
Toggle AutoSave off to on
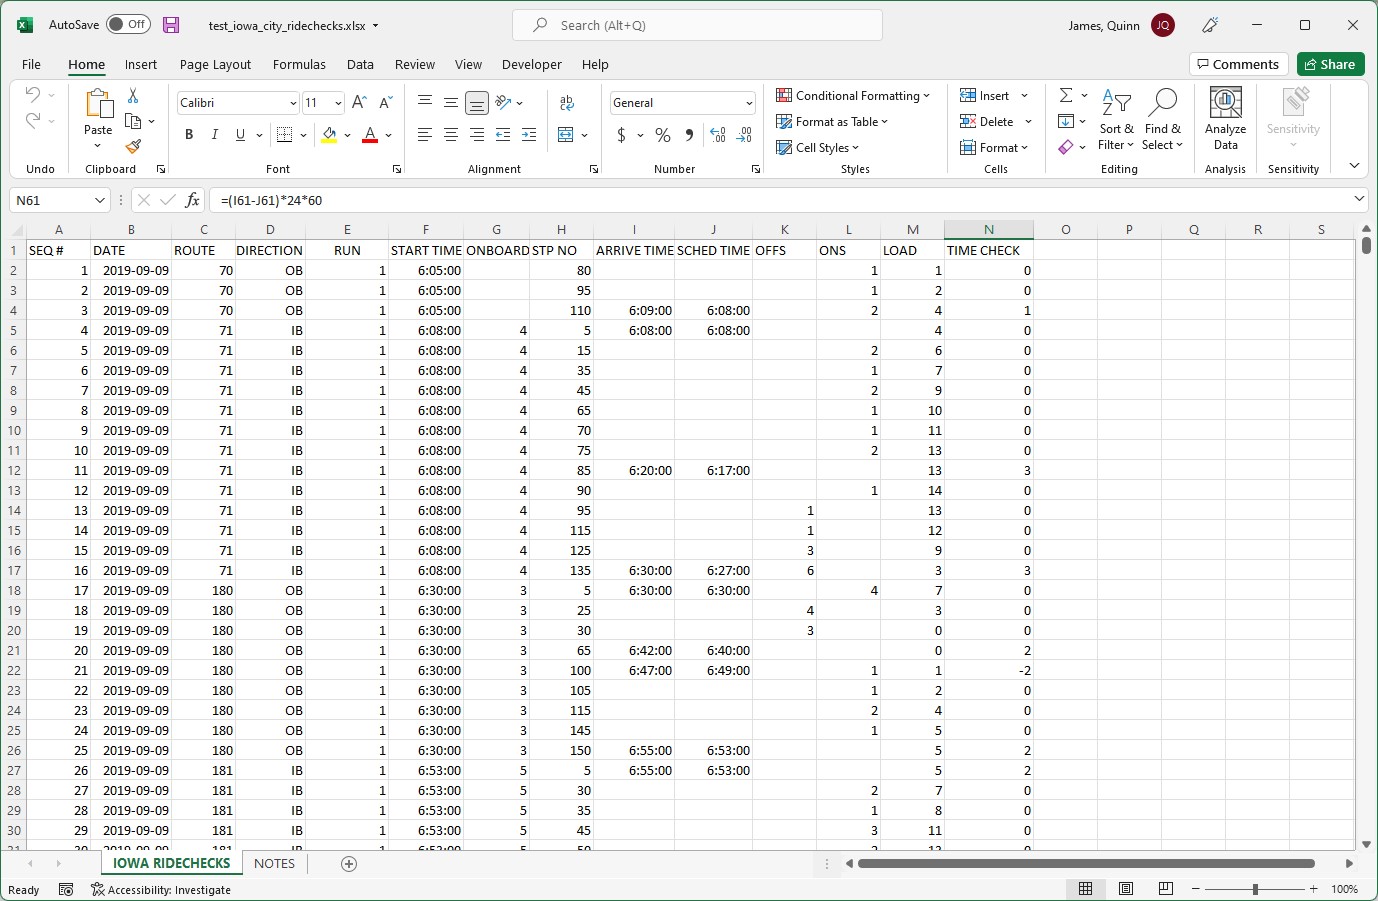tap(128, 25)
